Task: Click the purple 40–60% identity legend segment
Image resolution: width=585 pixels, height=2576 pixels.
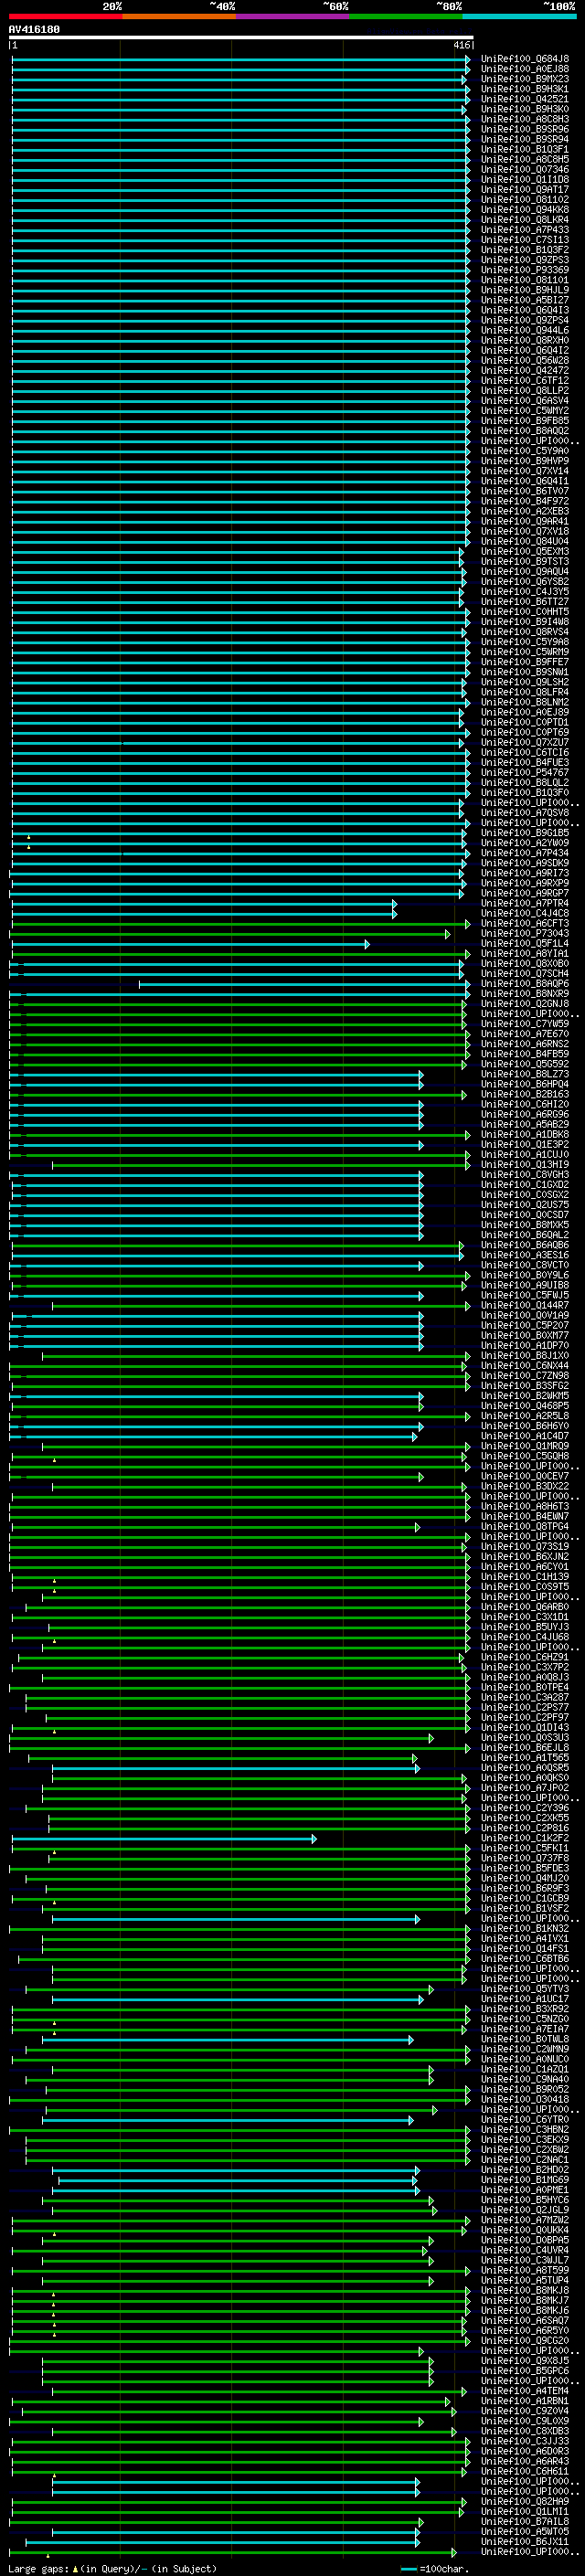Action: (x=293, y=17)
